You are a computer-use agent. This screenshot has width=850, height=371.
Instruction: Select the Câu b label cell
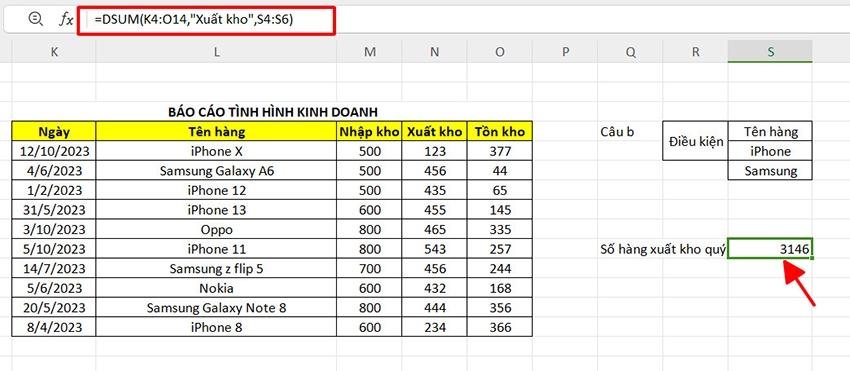(617, 131)
